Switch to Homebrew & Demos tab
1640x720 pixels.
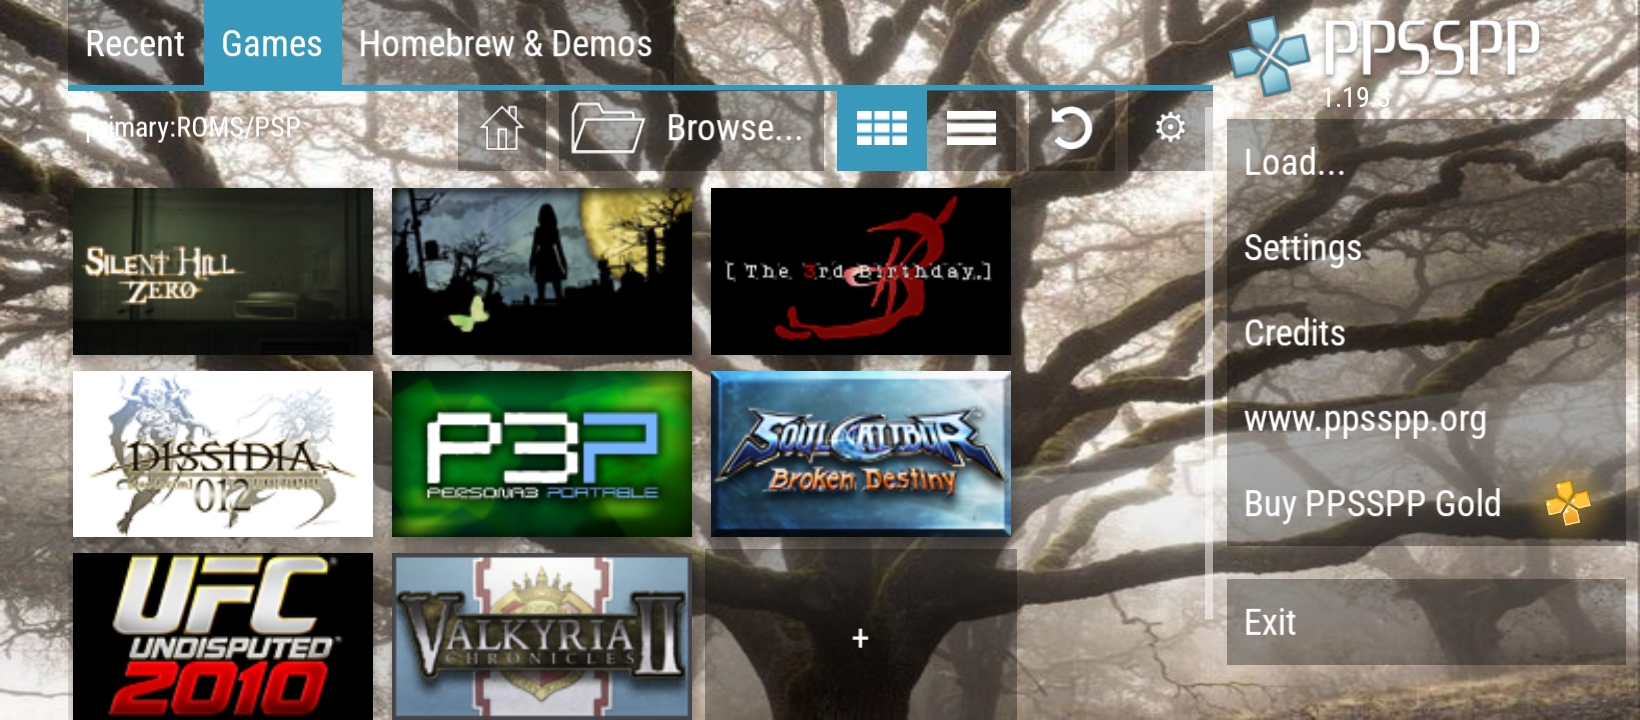pos(505,44)
